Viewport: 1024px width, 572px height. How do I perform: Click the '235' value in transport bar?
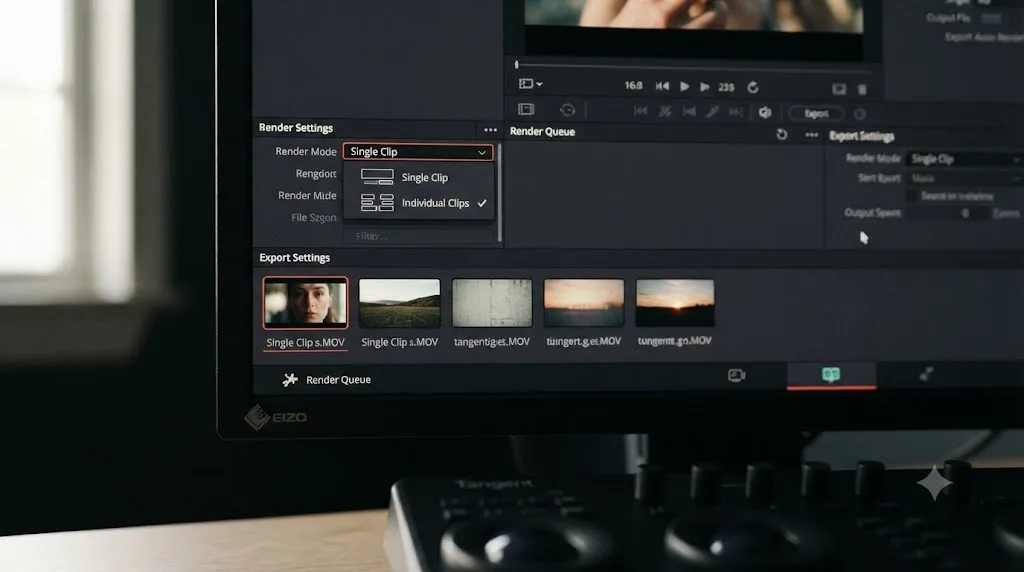pos(726,87)
